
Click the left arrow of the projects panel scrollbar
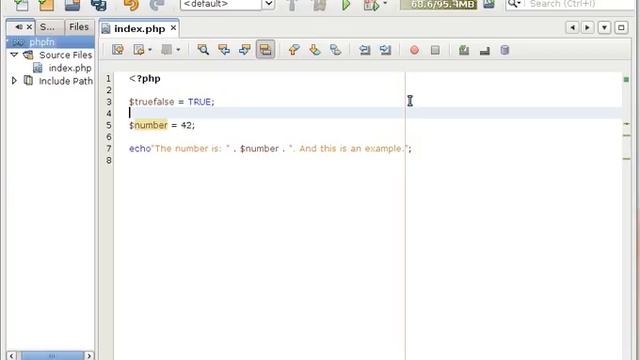click(11, 356)
